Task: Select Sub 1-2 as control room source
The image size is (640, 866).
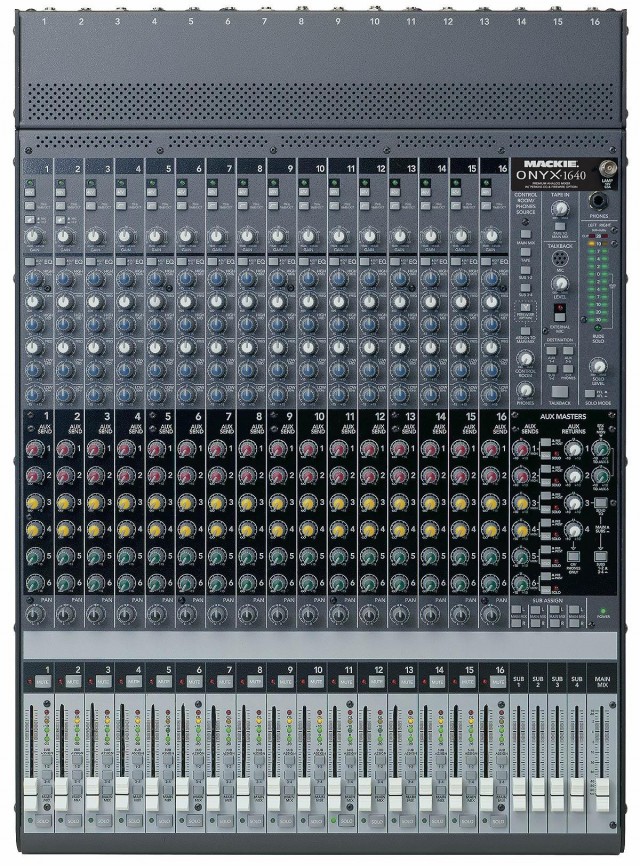Action: 524,271
